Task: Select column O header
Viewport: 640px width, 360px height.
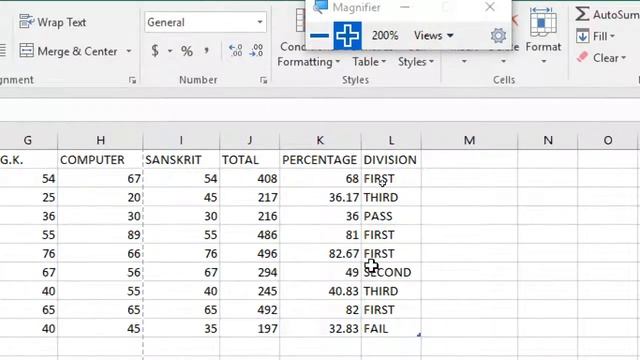Action: coord(608,140)
